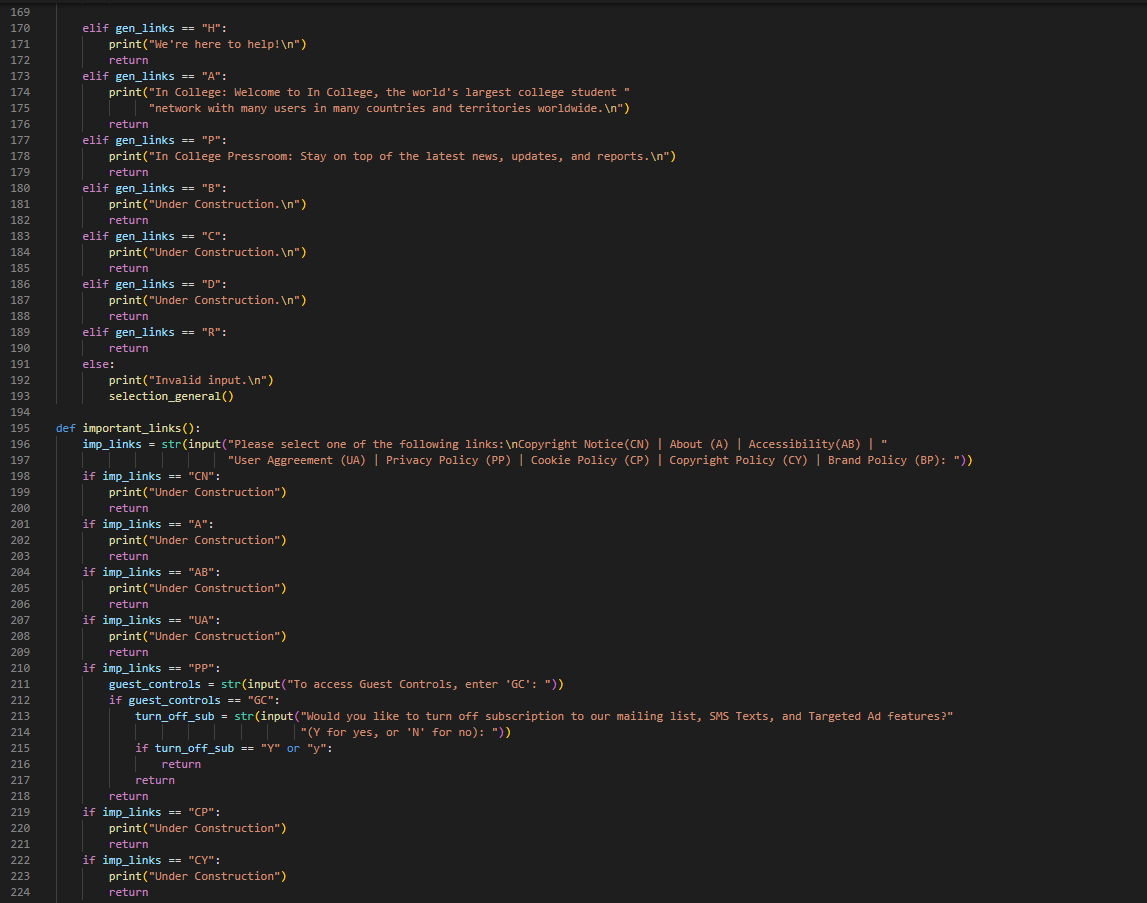
Task: Click the imp_links variable on line 196
Action: (x=112, y=443)
